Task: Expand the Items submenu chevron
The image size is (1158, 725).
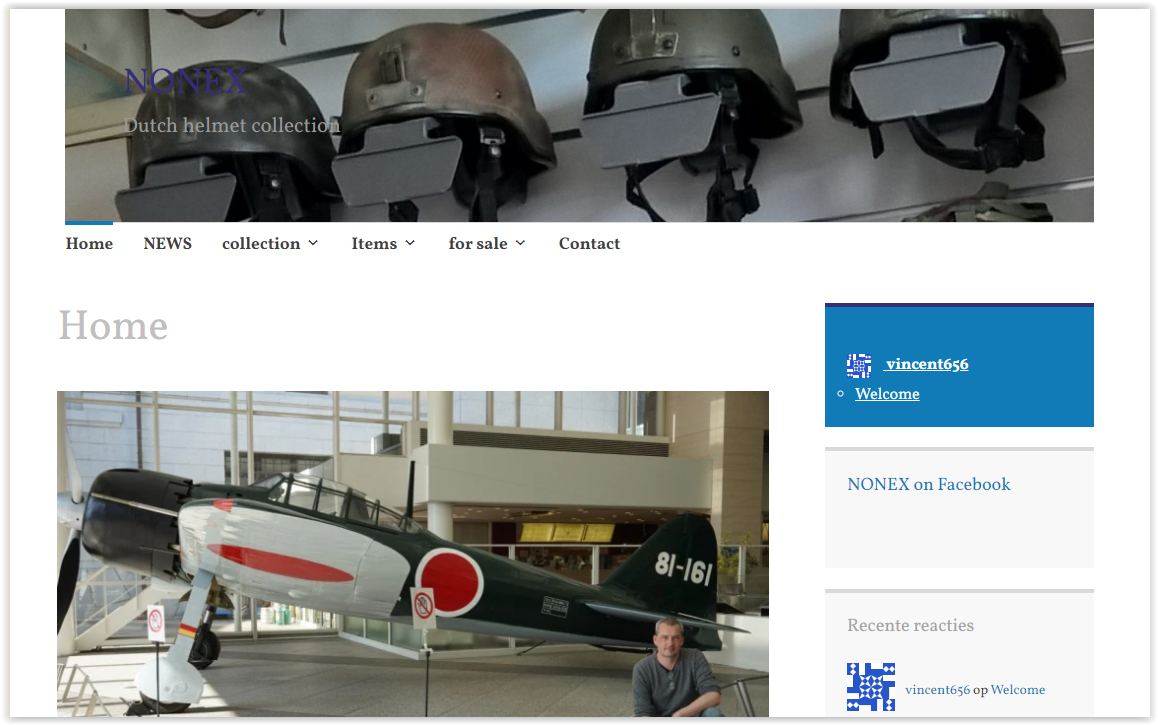Action: point(411,243)
